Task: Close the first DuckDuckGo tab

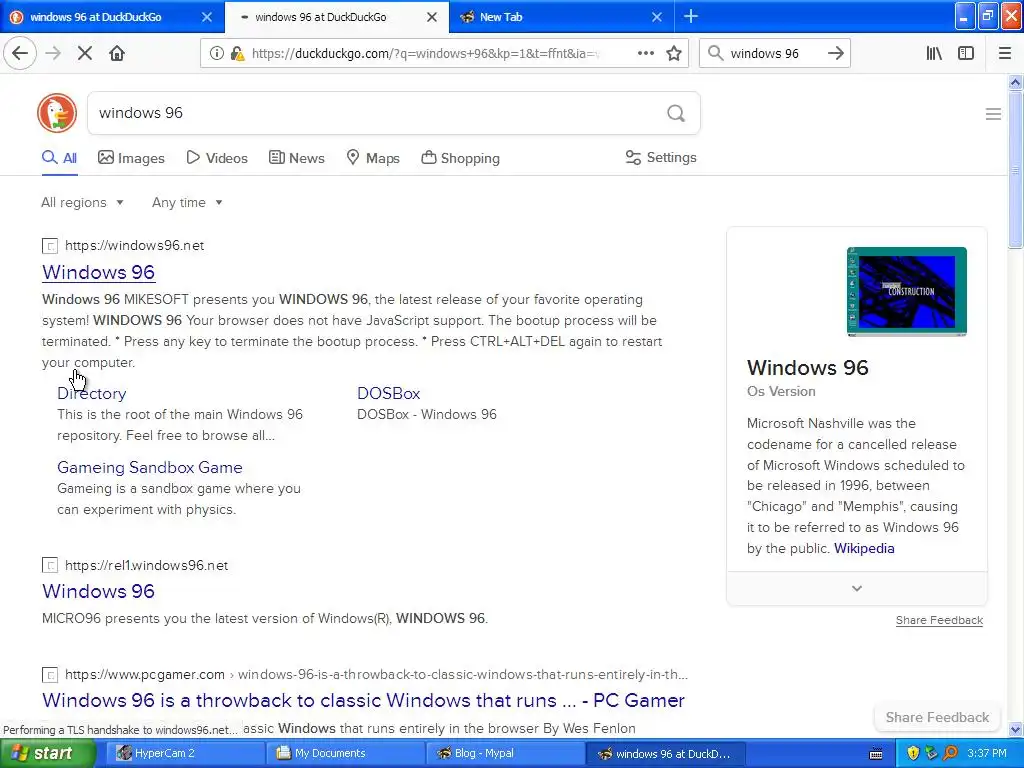Action: click(x=207, y=17)
